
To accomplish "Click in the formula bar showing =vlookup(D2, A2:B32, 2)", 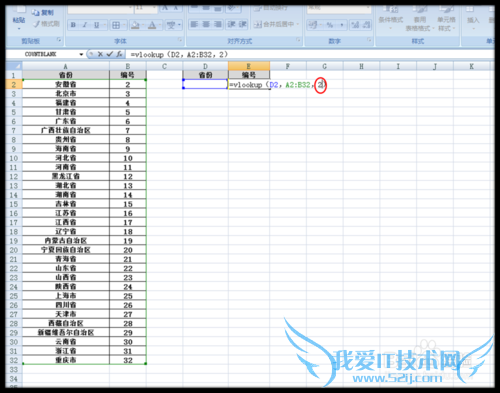I will (310, 54).
